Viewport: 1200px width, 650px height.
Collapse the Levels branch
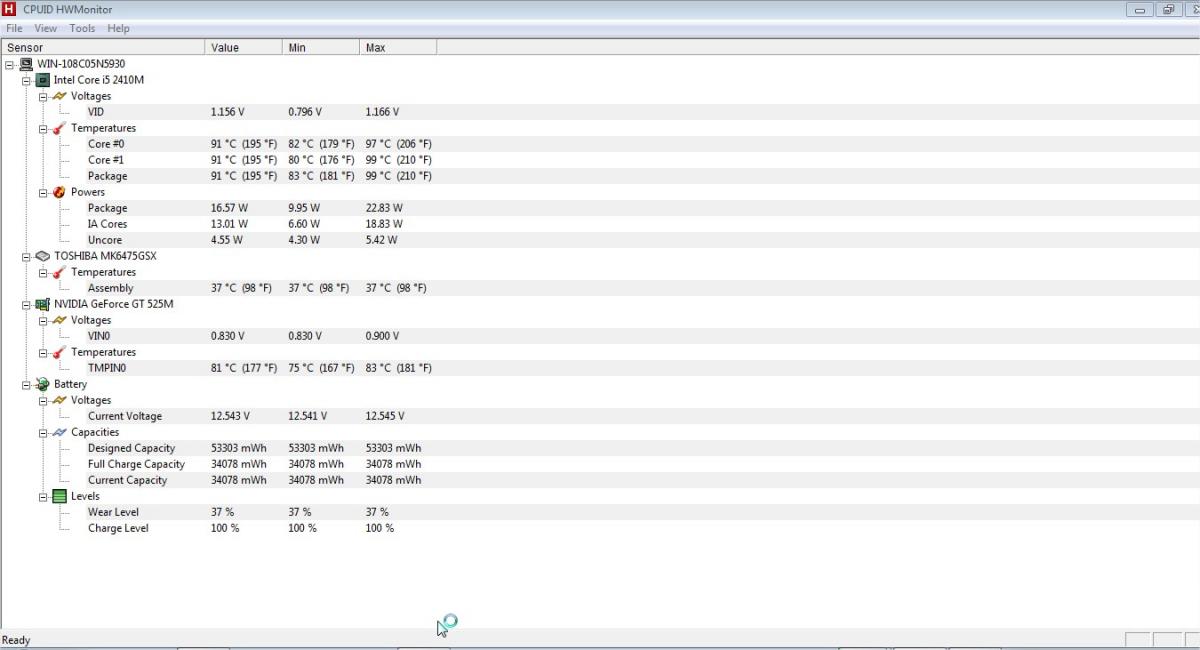[x=43, y=496]
